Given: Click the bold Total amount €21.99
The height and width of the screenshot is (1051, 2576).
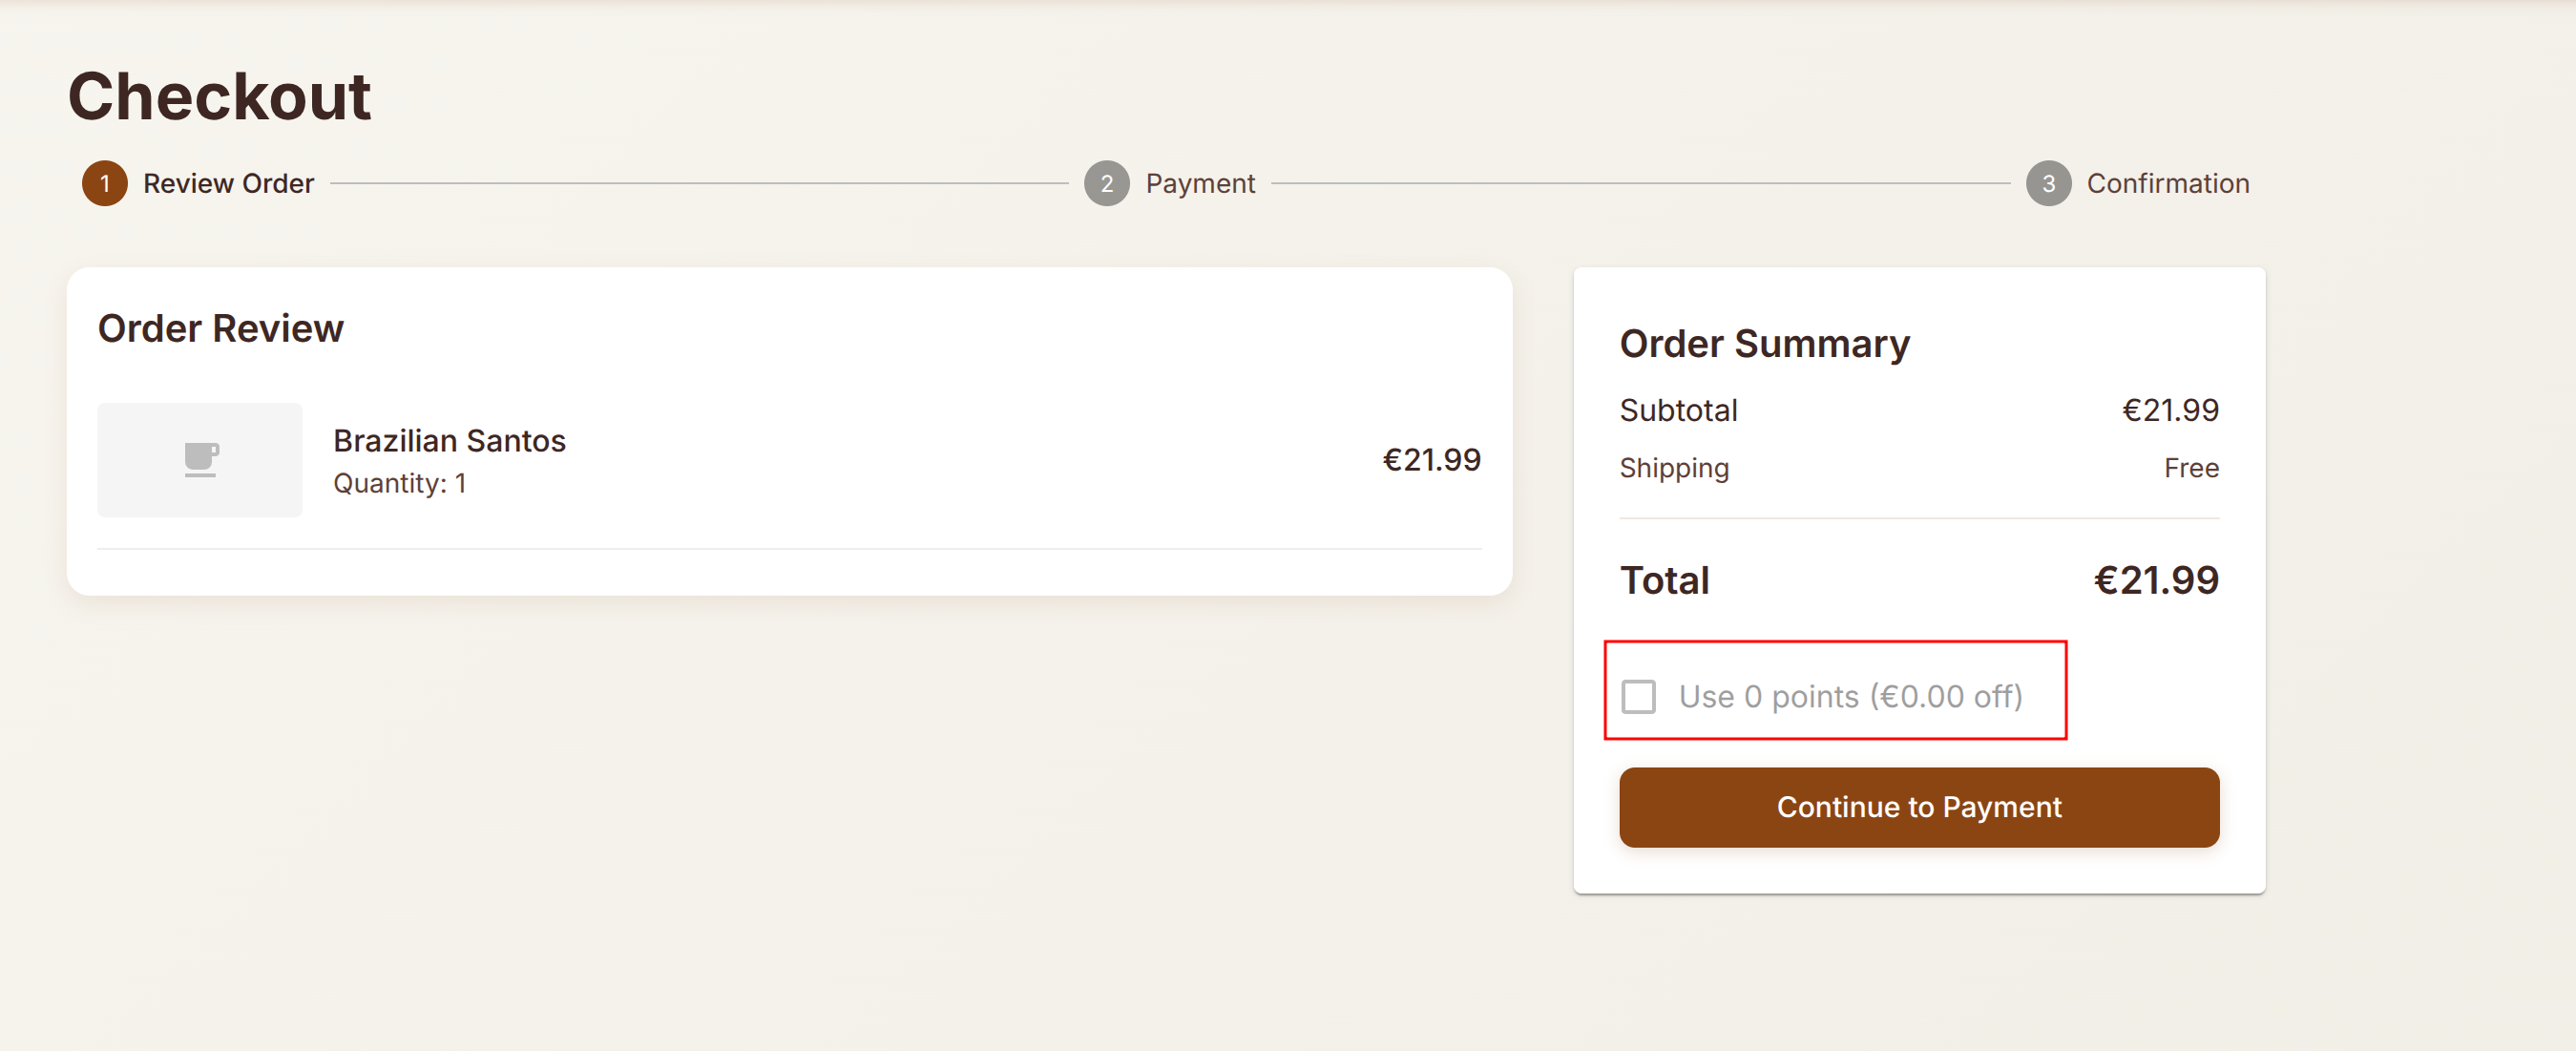Looking at the screenshot, I should tap(2155, 580).
